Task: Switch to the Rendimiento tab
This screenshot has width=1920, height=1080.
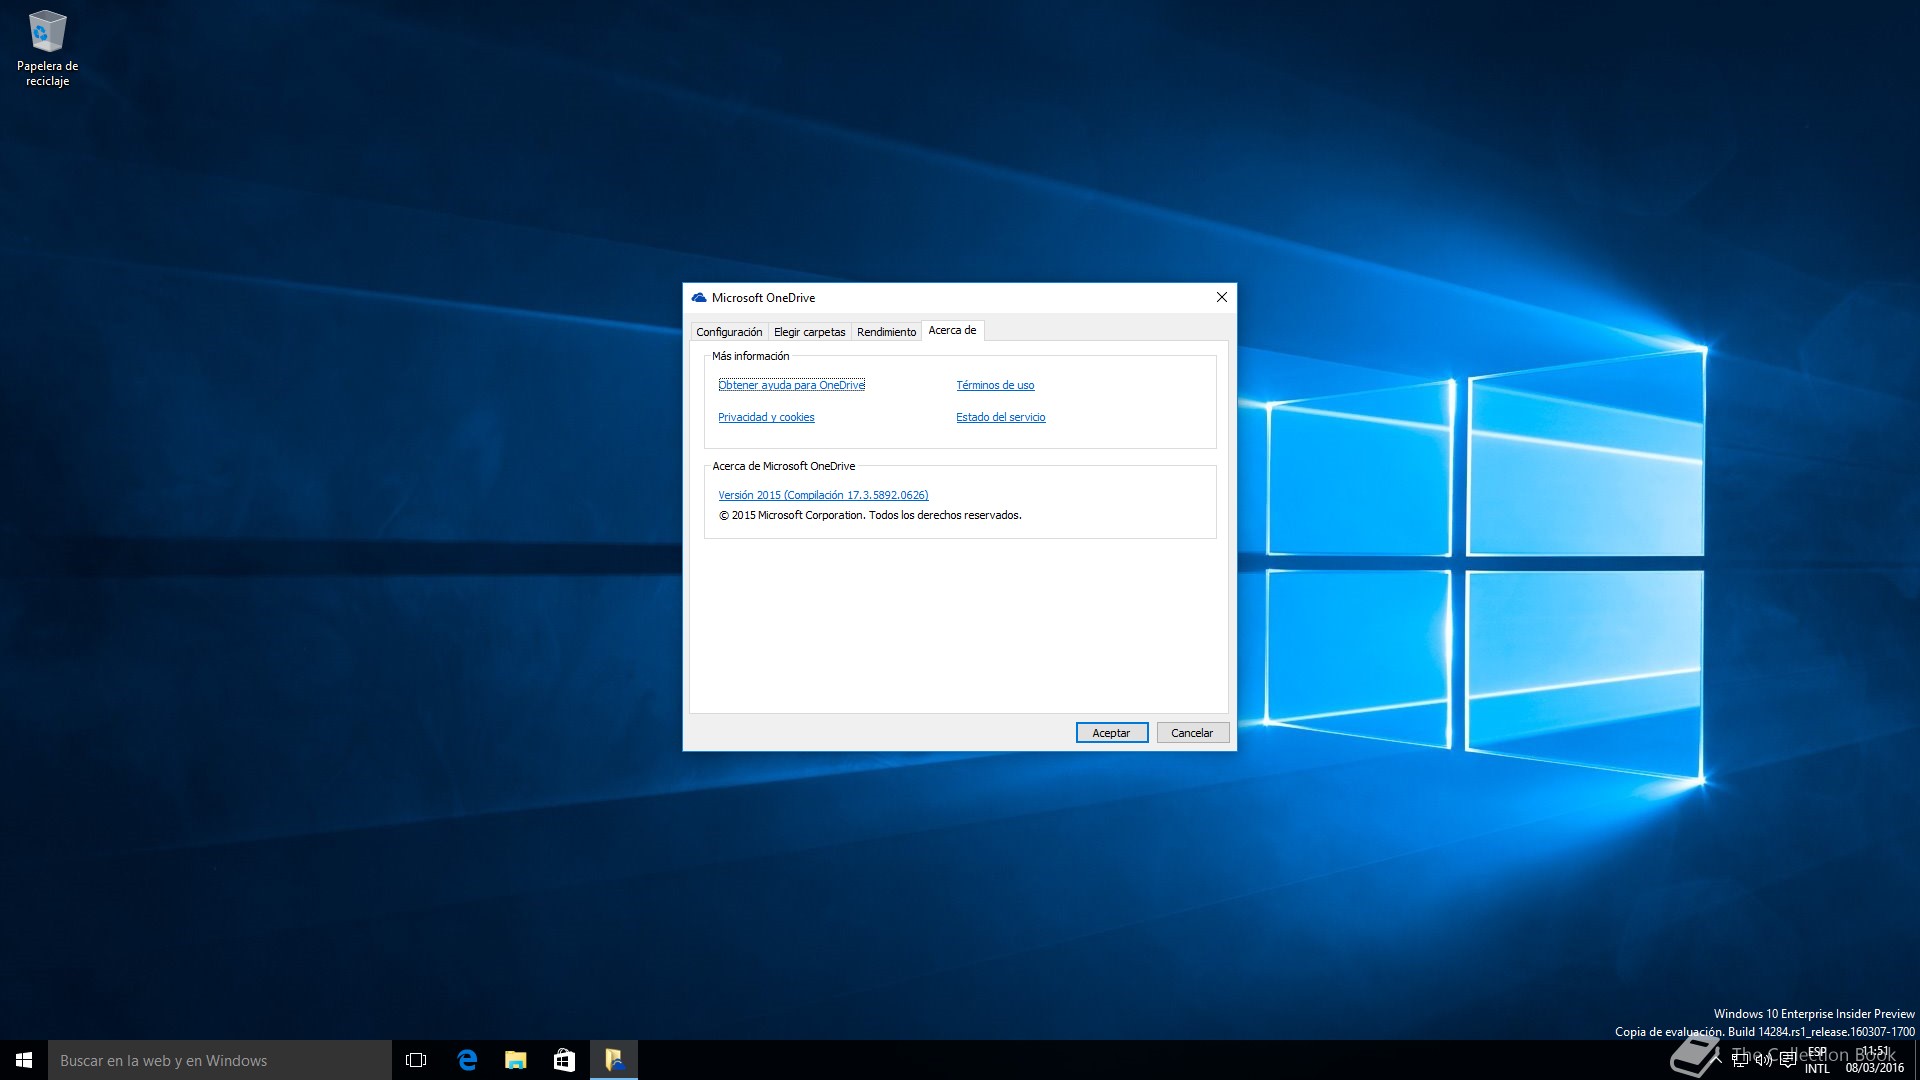Action: point(886,332)
